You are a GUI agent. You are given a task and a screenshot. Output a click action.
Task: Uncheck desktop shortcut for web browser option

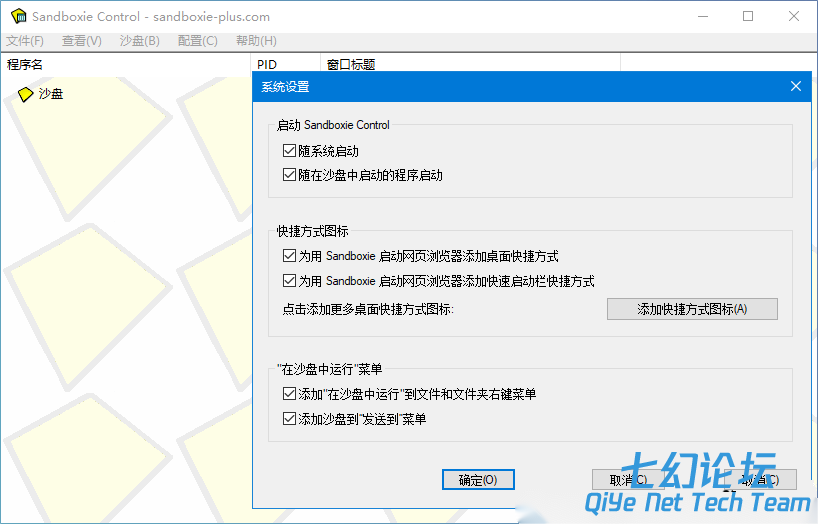(x=289, y=255)
